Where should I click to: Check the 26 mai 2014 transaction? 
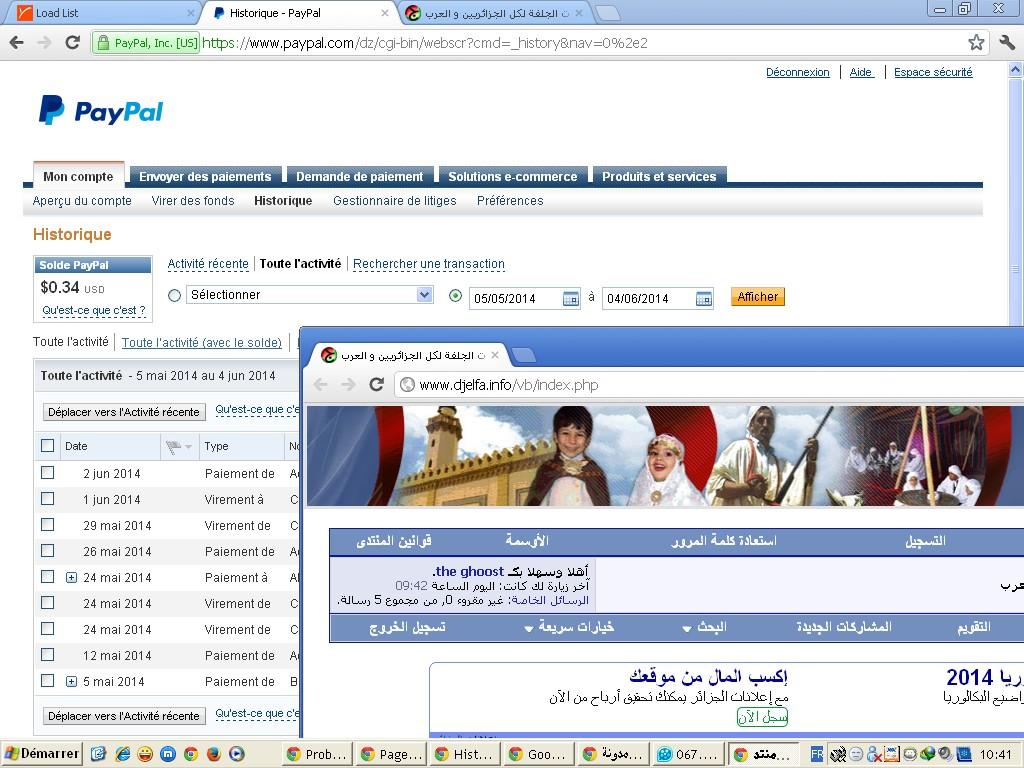(x=48, y=551)
